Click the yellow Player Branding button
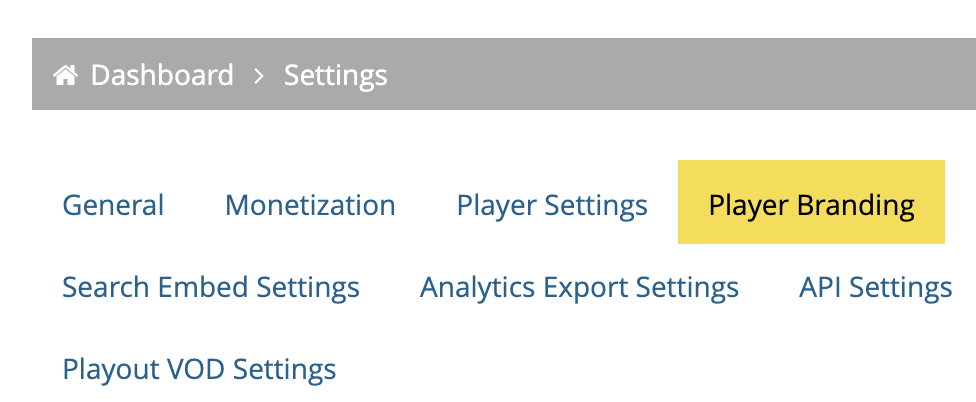Screen dimensions: 976x402 tap(811, 202)
